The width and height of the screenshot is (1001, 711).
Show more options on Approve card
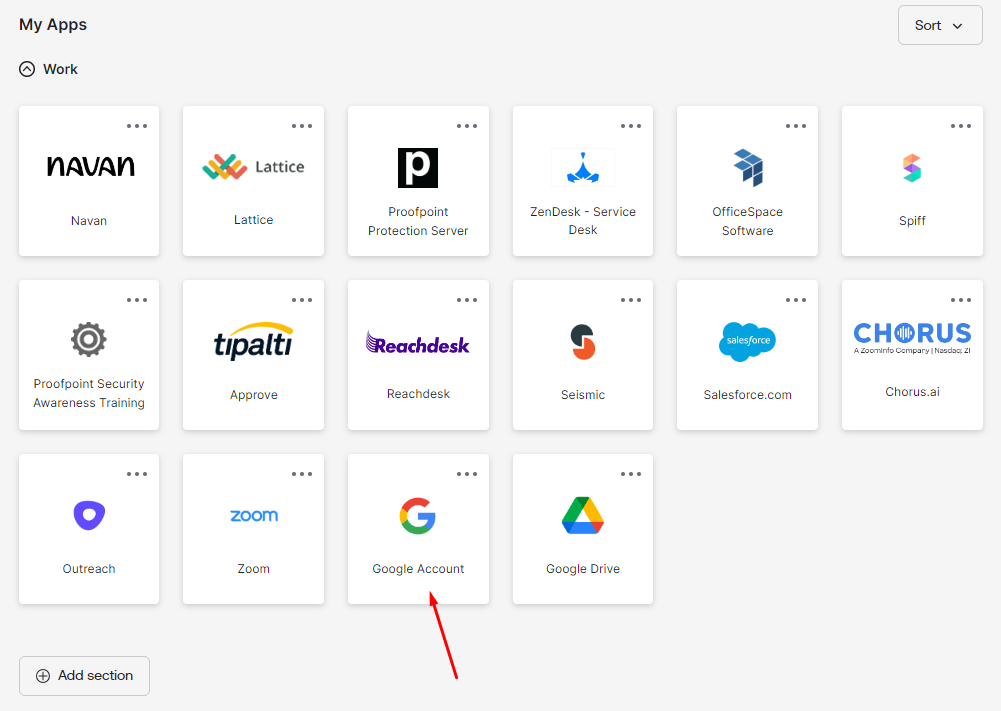pyautogui.click(x=302, y=300)
